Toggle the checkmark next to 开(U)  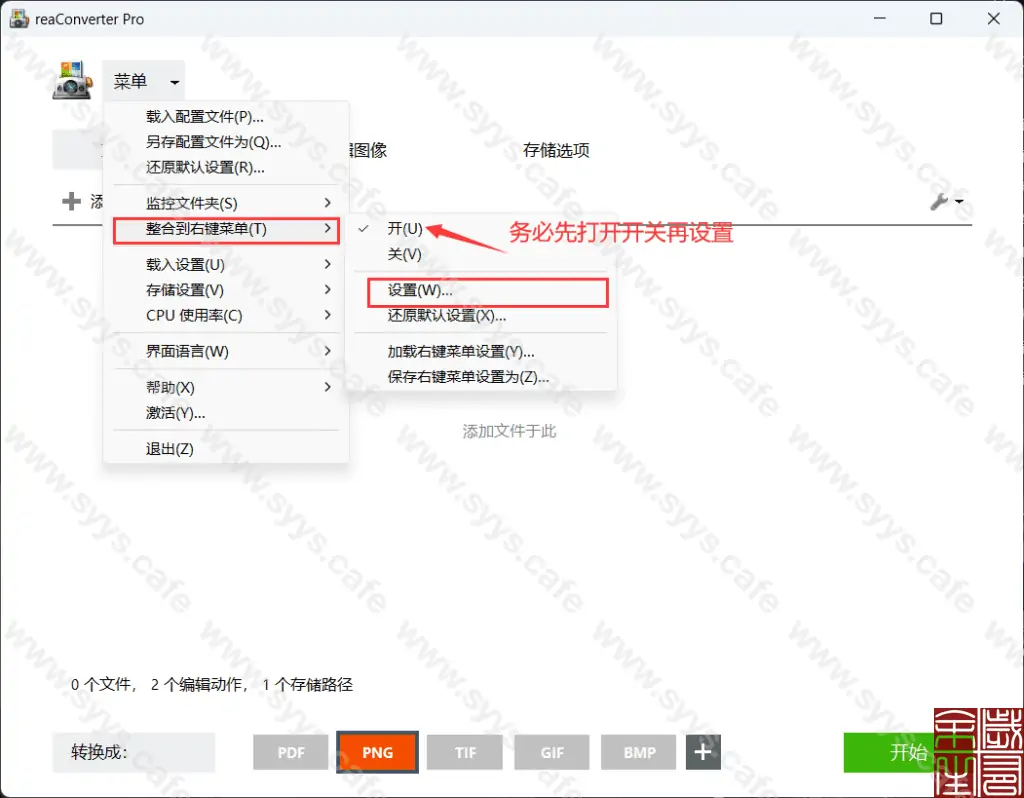[362, 228]
